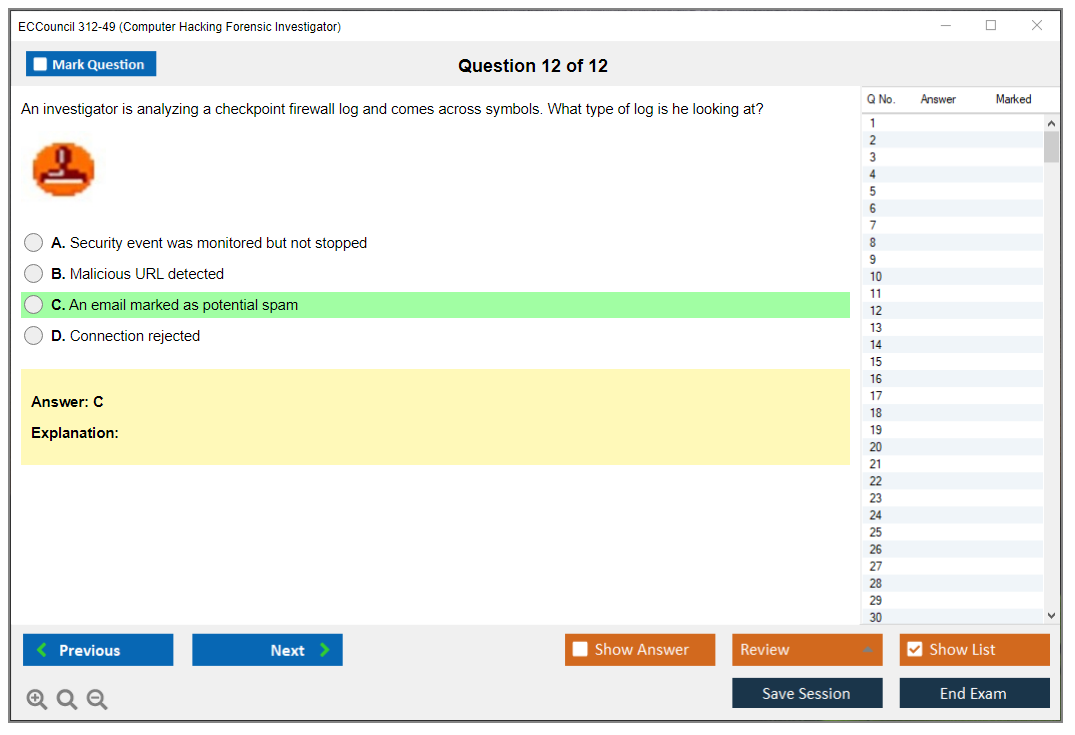Go to the Previous question
This screenshot has width=1075, height=735.
[98, 650]
